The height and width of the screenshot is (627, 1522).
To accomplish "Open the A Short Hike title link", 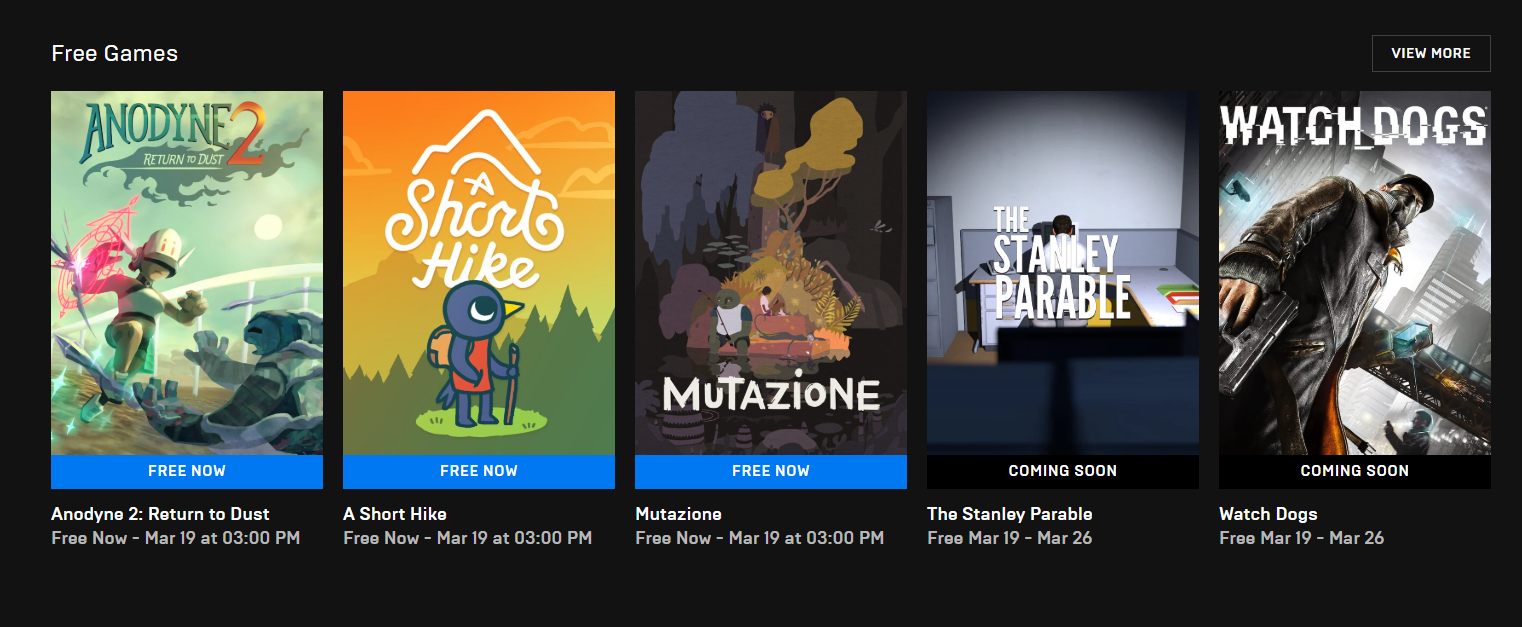I will click(395, 514).
